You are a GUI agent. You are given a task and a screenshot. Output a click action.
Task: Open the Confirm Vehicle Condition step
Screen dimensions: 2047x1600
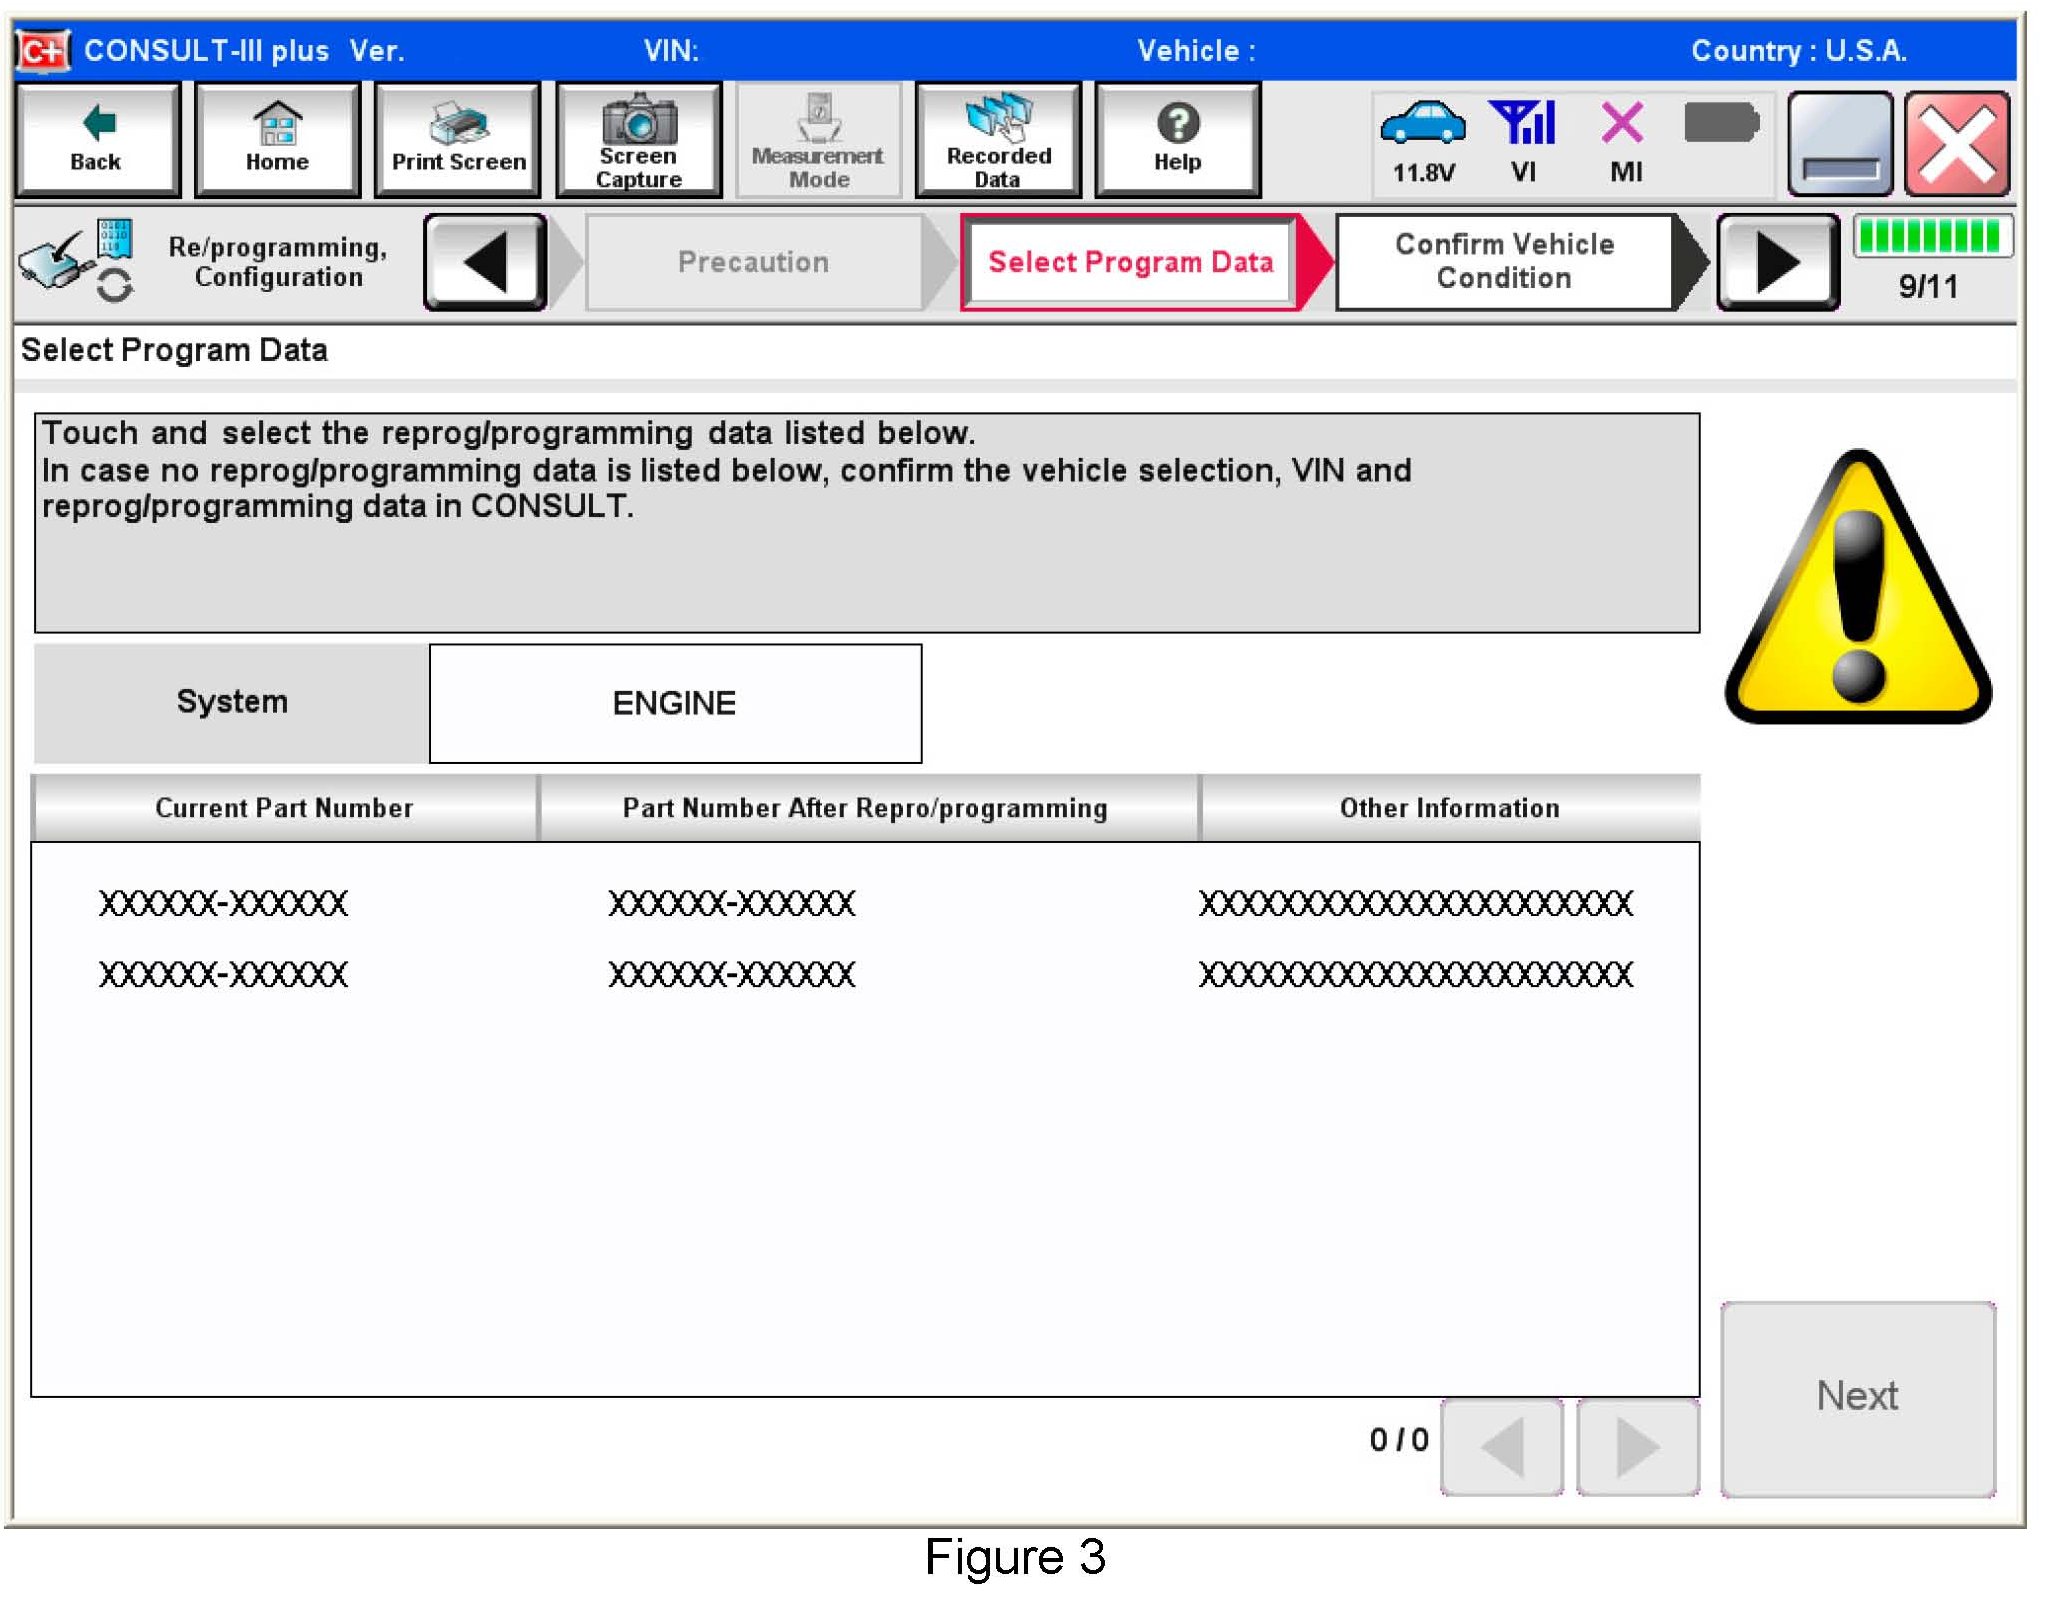pos(1503,262)
